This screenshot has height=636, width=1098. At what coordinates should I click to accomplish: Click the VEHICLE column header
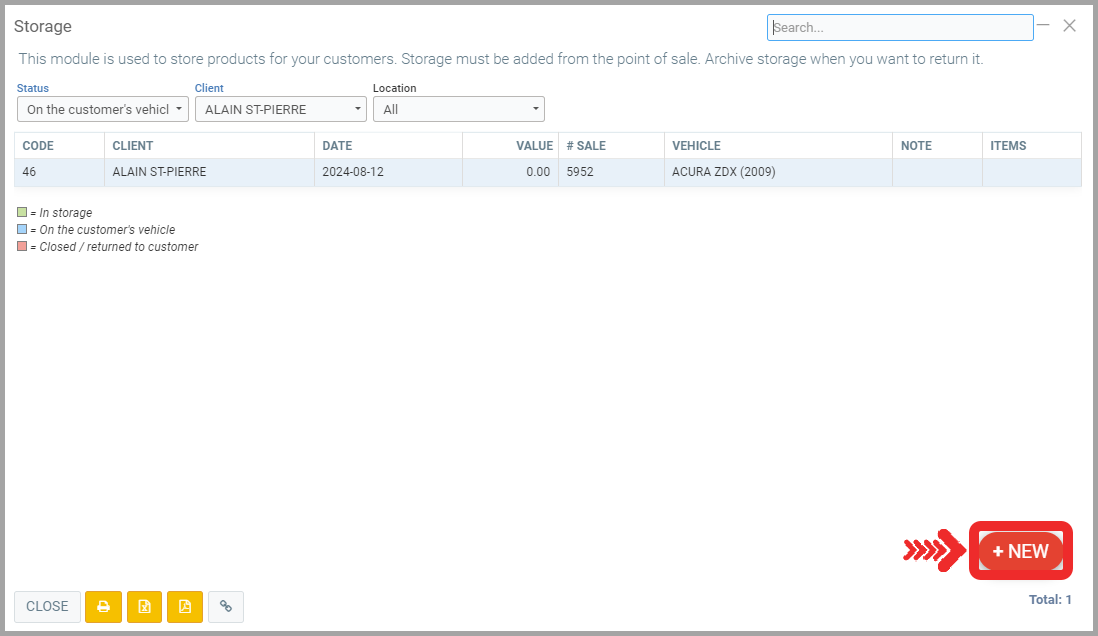[696, 146]
